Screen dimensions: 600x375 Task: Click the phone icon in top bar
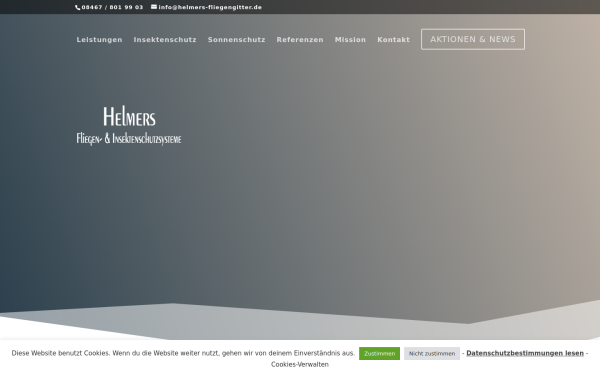[78, 7]
